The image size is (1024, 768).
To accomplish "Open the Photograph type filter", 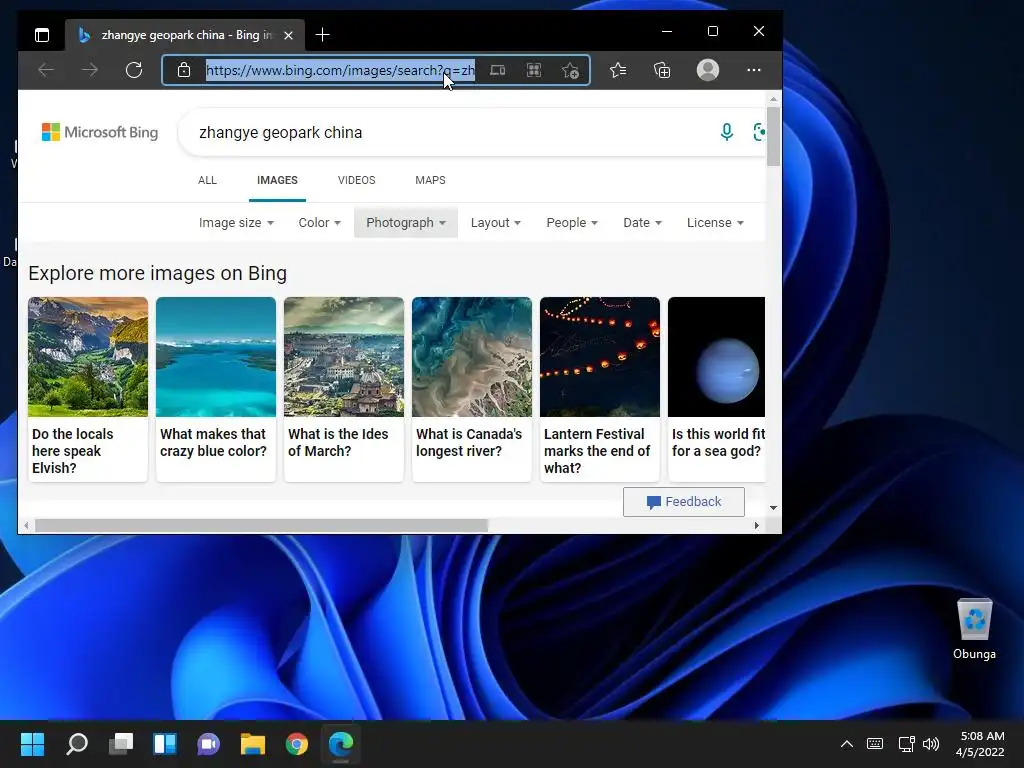I will tap(406, 223).
